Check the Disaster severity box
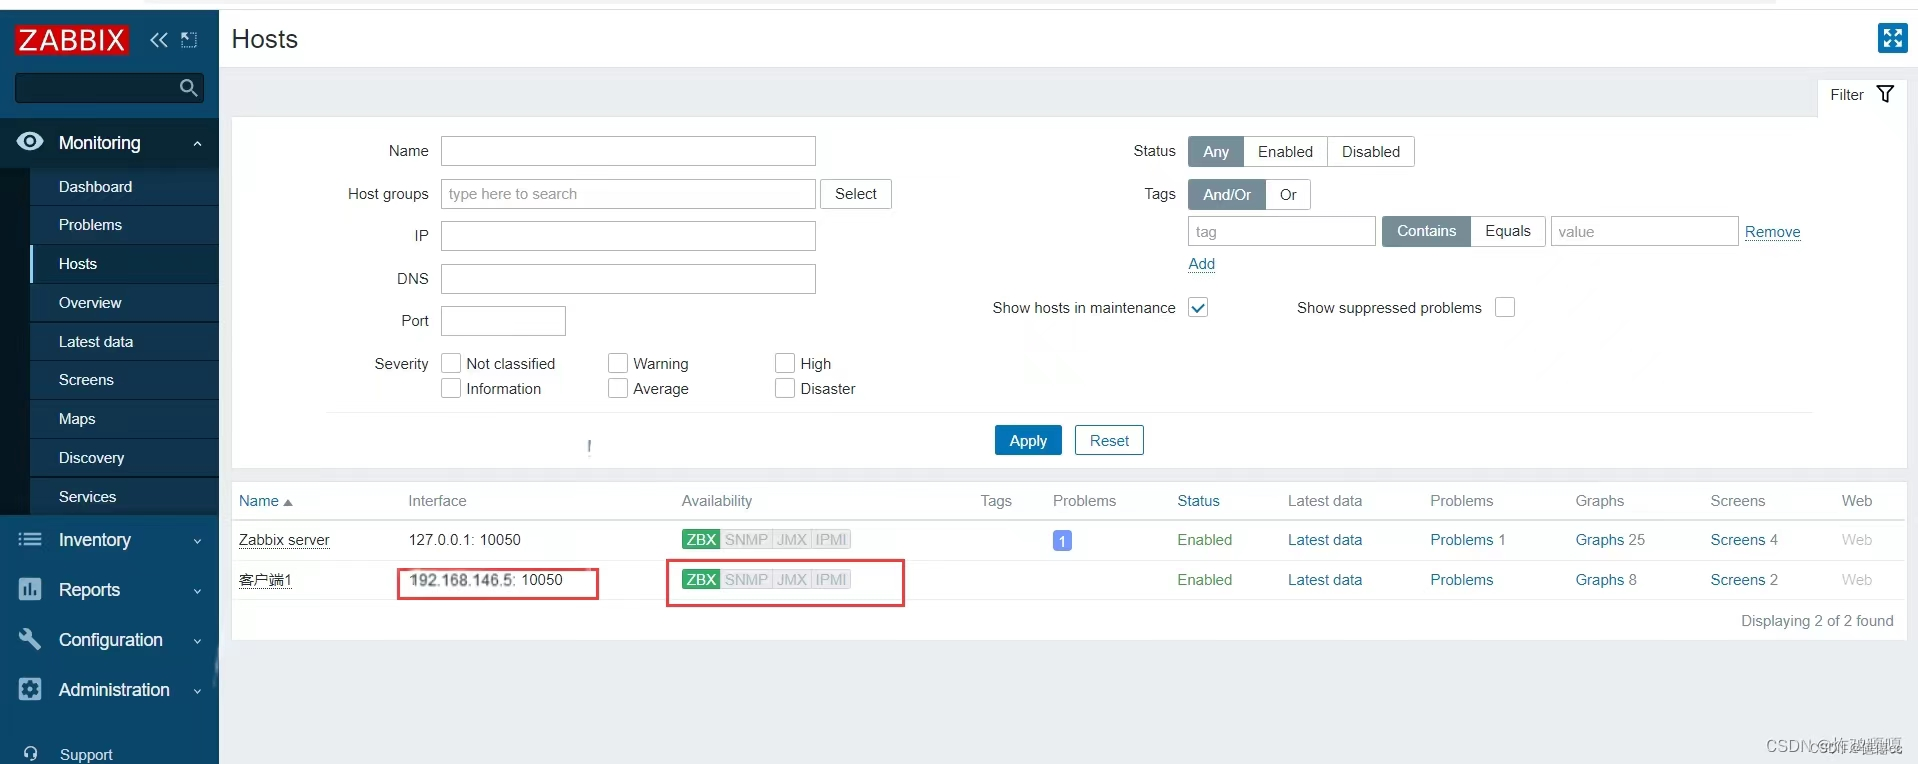This screenshot has height=764, width=1918. pyautogui.click(x=785, y=388)
